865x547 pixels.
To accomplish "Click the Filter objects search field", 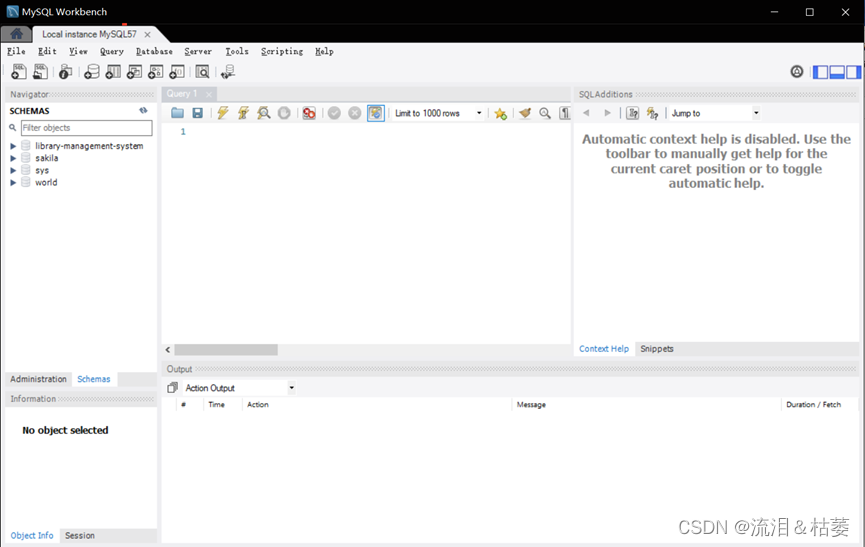I will pos(87,128).
